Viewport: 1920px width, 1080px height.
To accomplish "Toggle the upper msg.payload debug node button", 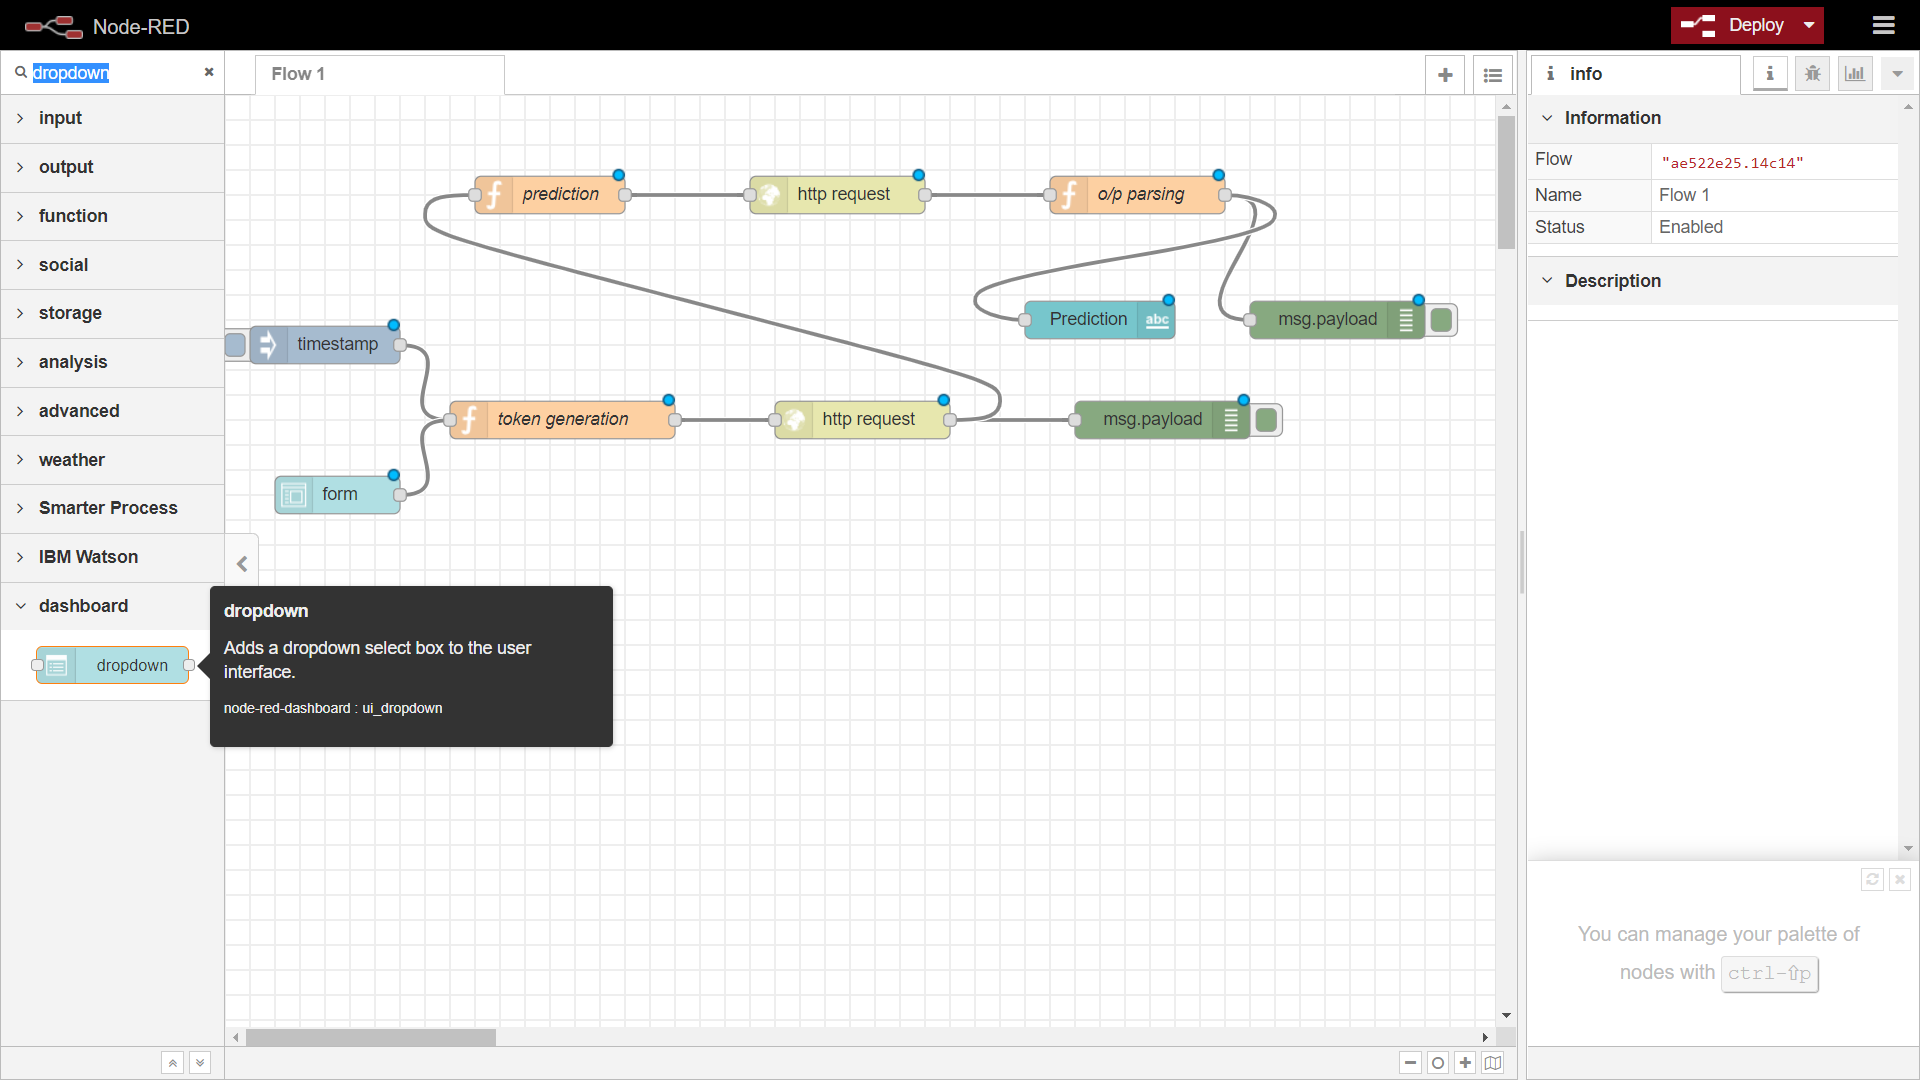I will [1441, 320].
